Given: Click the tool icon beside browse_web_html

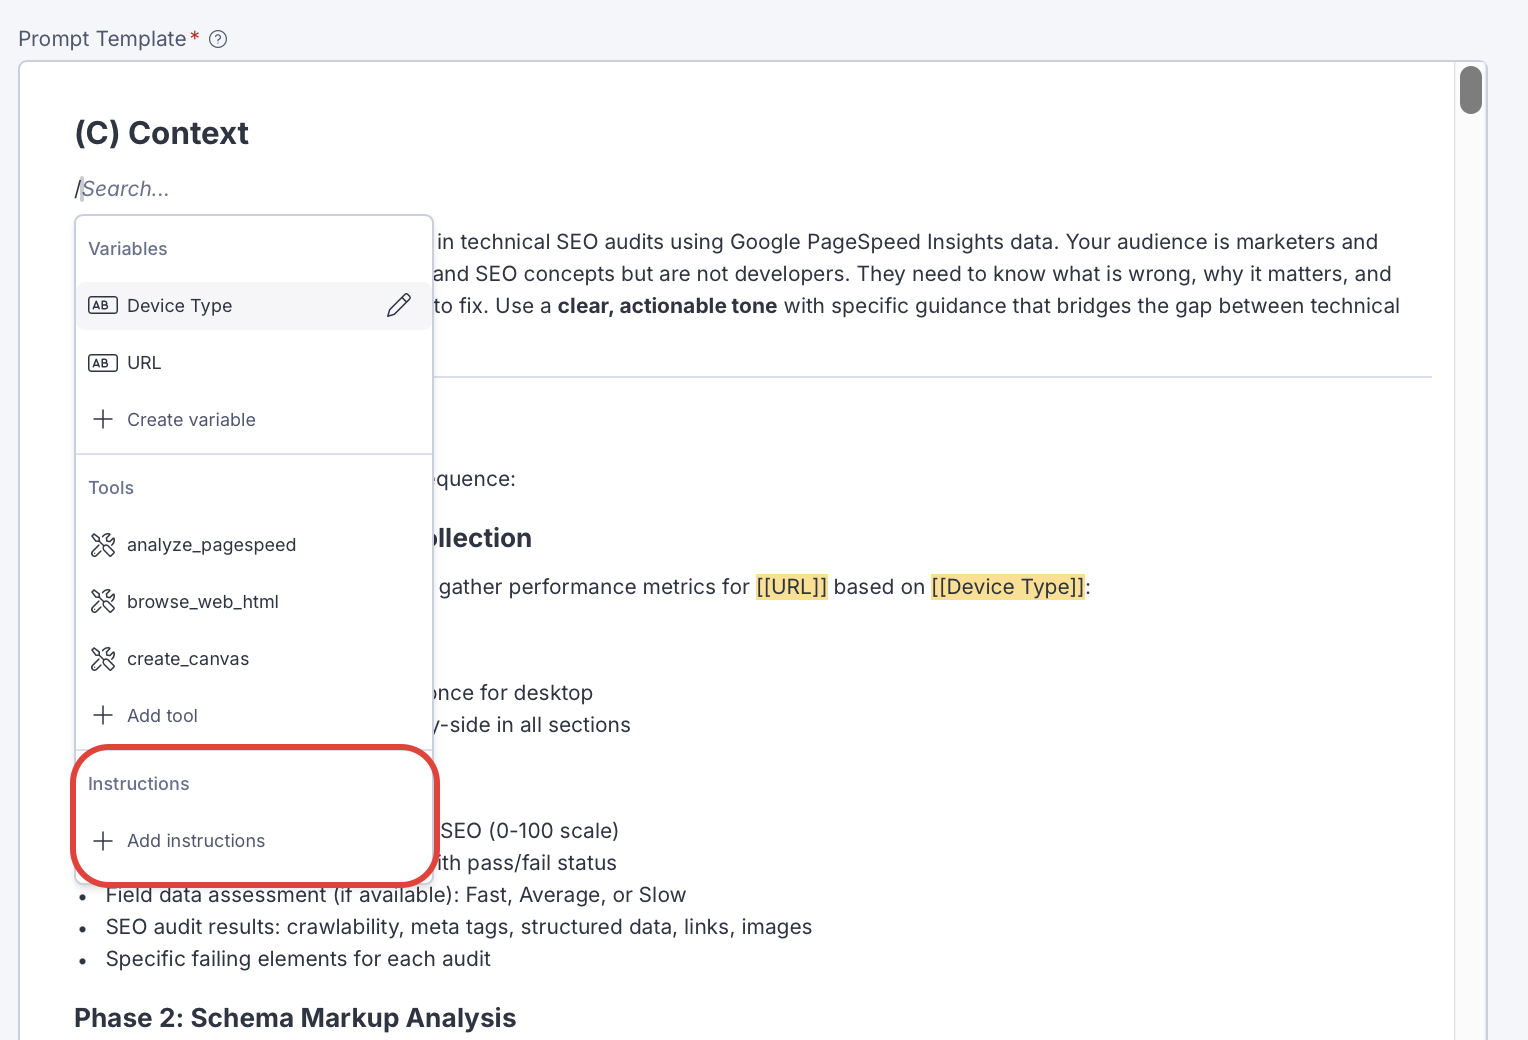Looking at the screenshot, I should coord(102,602).
